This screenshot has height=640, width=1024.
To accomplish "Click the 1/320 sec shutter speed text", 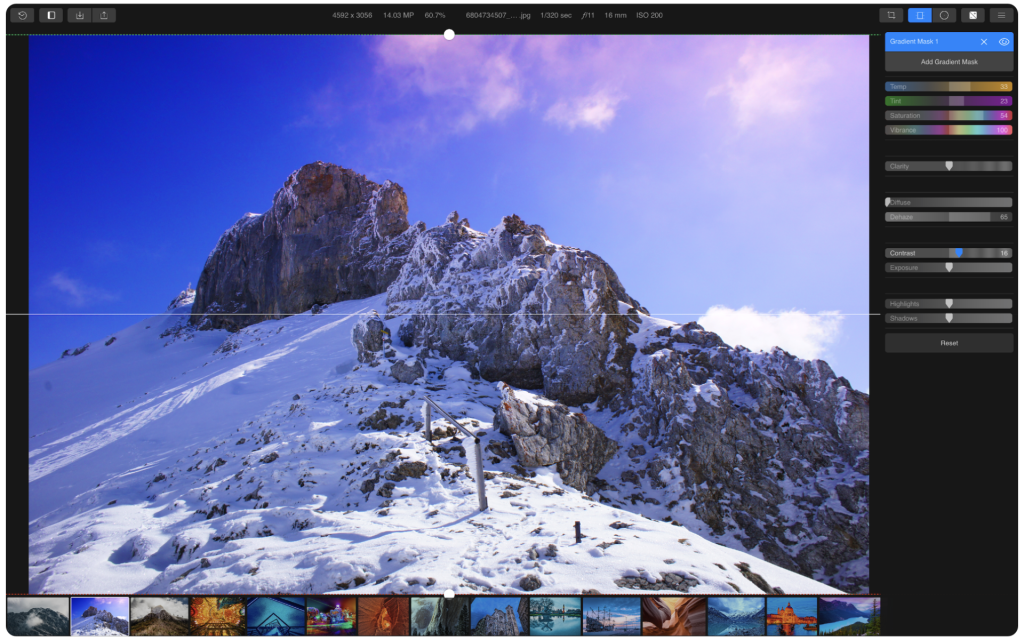I will [x=556, y=15].
